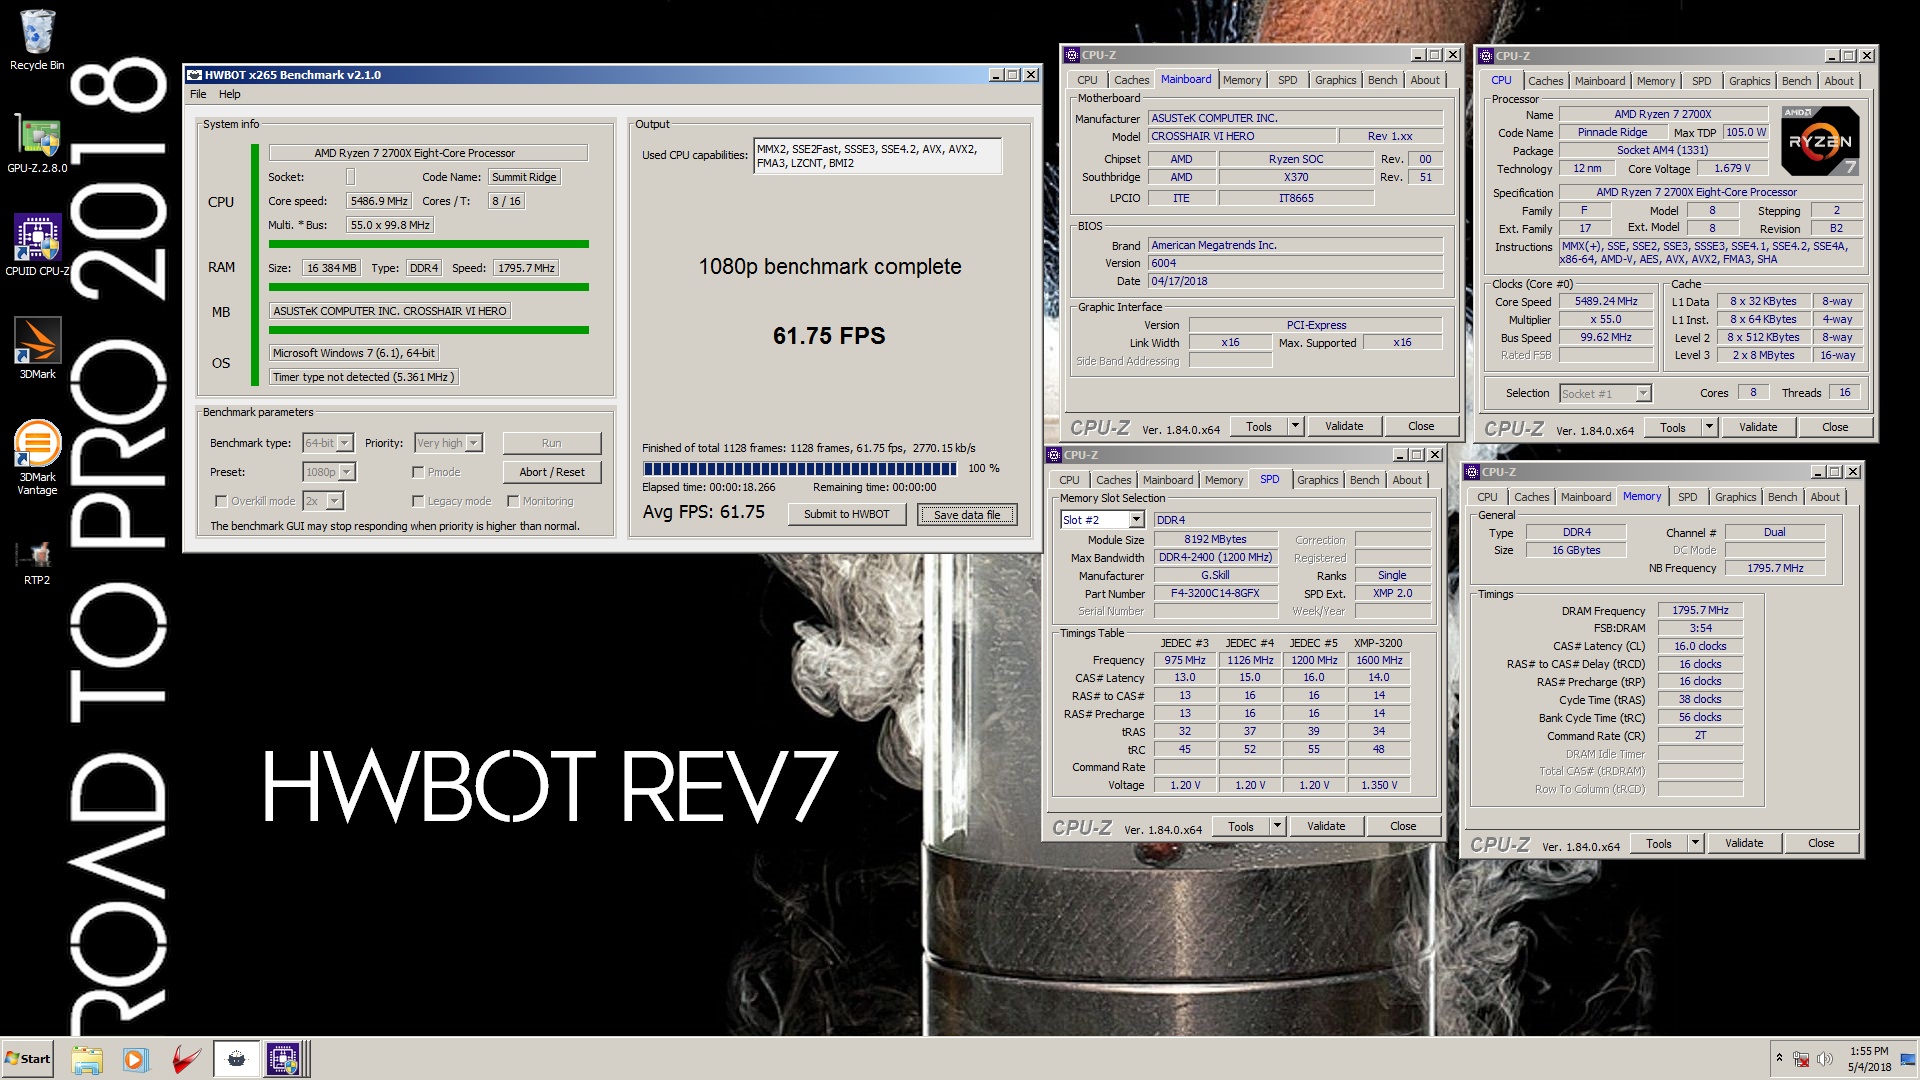Click the green bar under CPU info

[x=428, y=244]
